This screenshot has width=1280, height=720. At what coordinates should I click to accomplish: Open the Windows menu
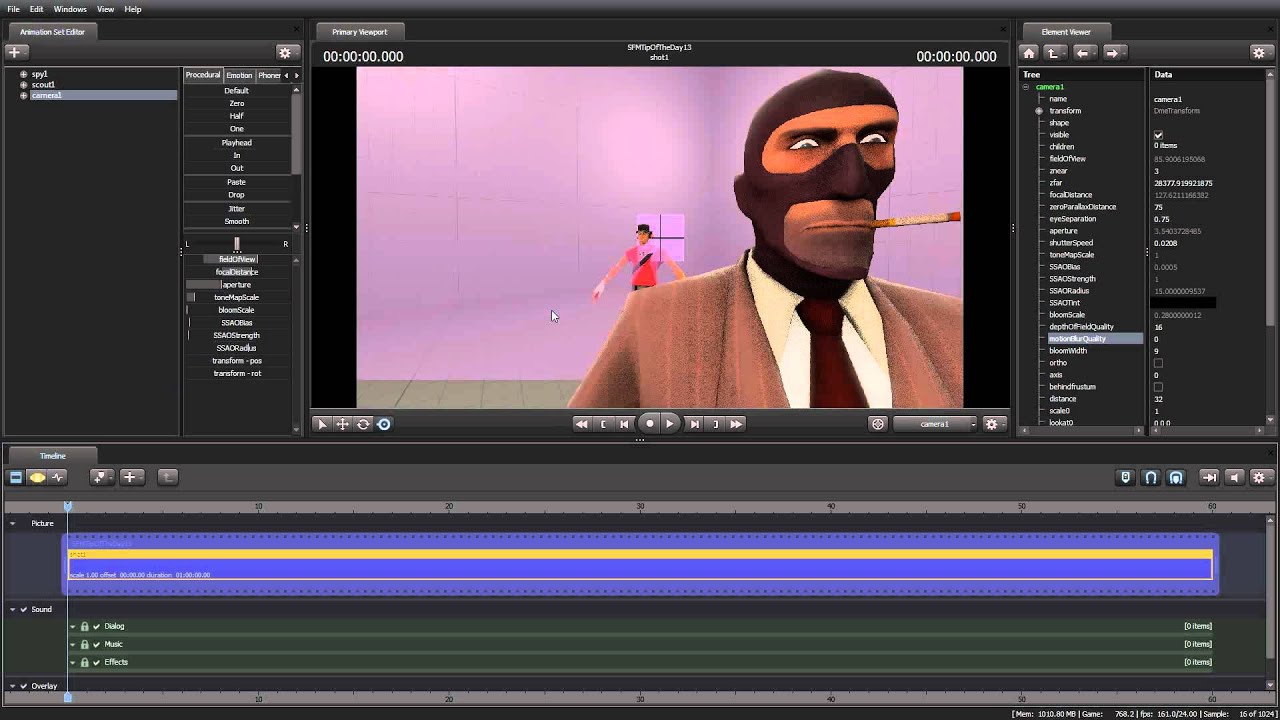pos(70,9)
